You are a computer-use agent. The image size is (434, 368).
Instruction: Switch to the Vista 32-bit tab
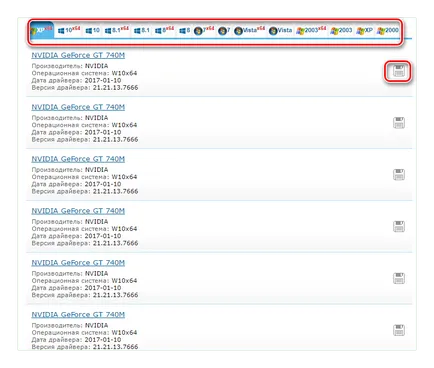point(280,31)
